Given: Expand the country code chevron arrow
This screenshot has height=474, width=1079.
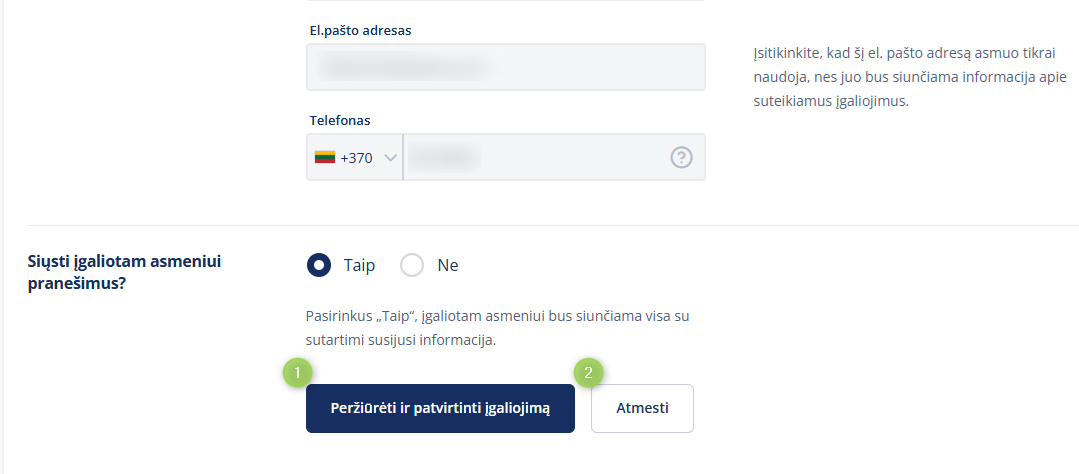Looking at the screenshot, I should [390, 158].
